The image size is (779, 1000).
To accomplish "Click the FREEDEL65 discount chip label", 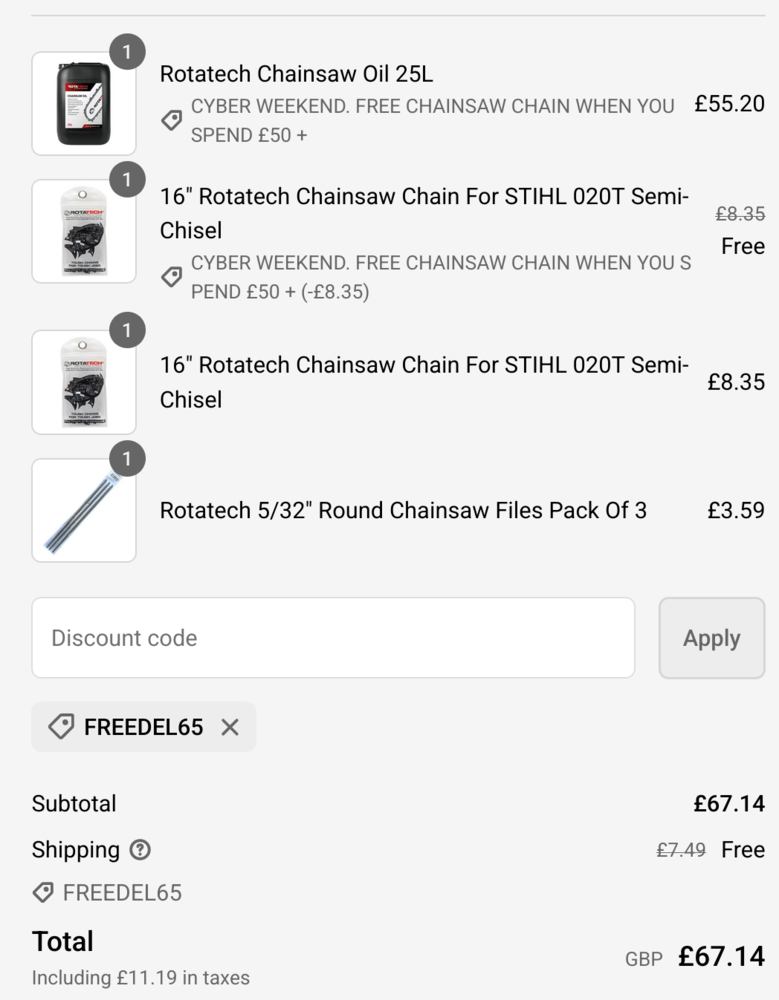I will tap(143, 727).
